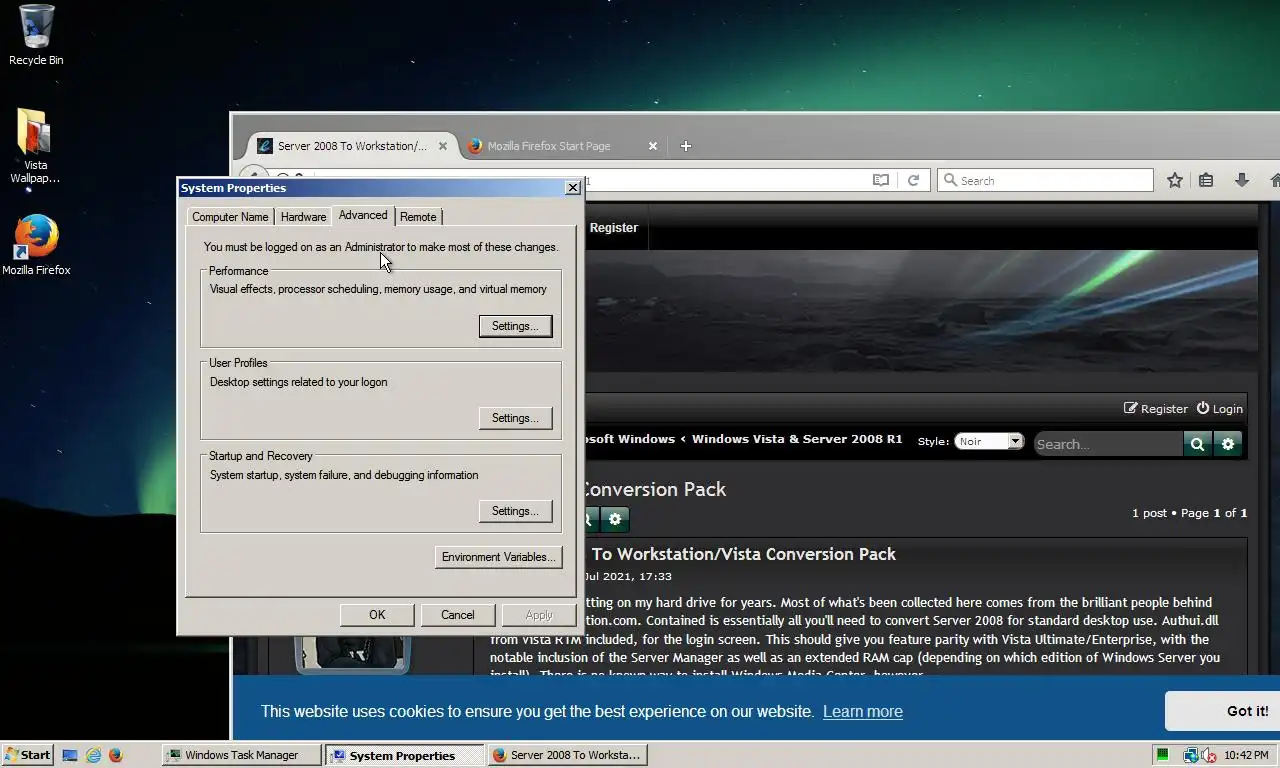Screen dimensions: 1280x768
Task: Show Firefox bookmarks list icon
Action: click(x=1206, y=180)
